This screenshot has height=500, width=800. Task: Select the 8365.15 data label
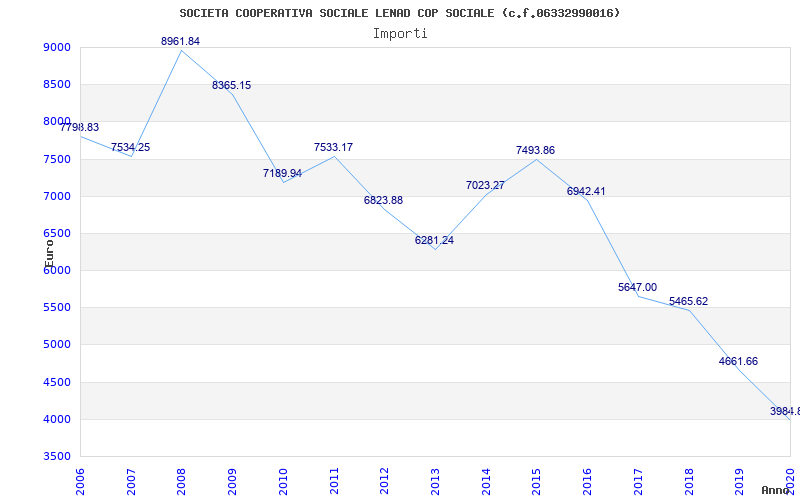(x=232, y=85)
